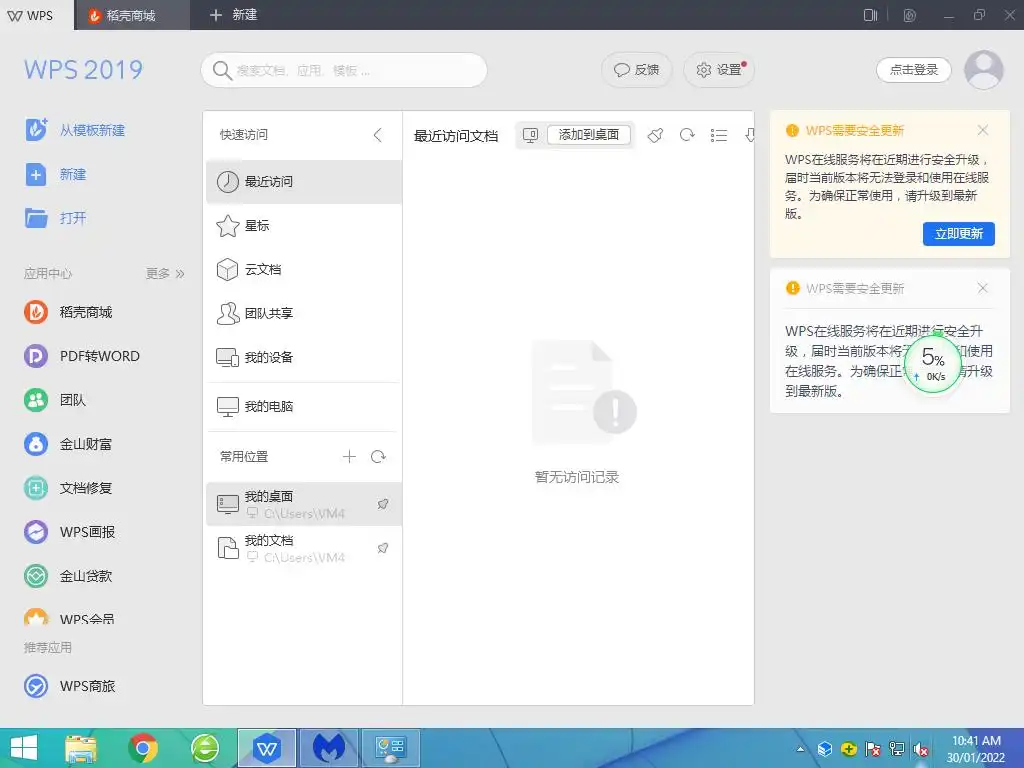Click the 新建 item in the sidebar
The height and width of the screenshot is (768, 1024).
pyautogui.click(x=55, y=174)
